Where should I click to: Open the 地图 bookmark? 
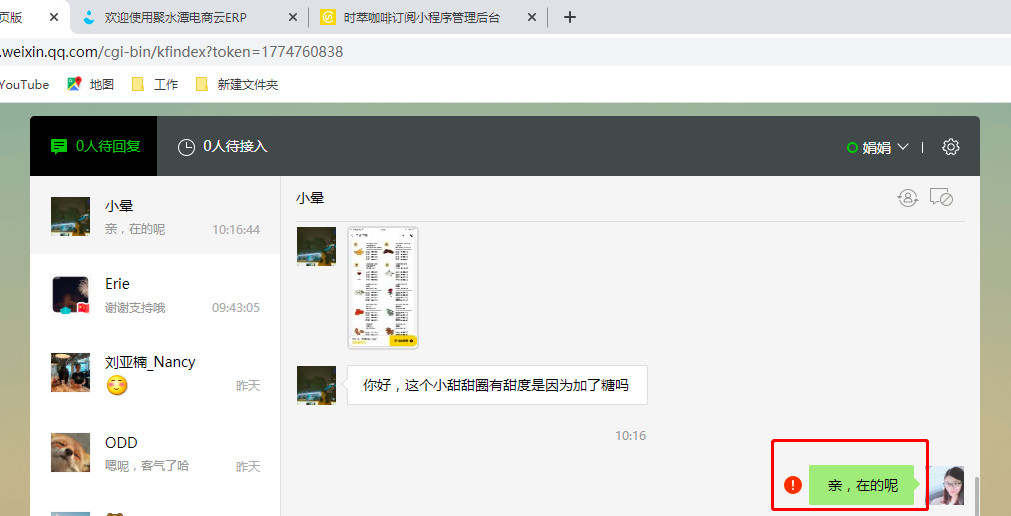coord(91,84)
